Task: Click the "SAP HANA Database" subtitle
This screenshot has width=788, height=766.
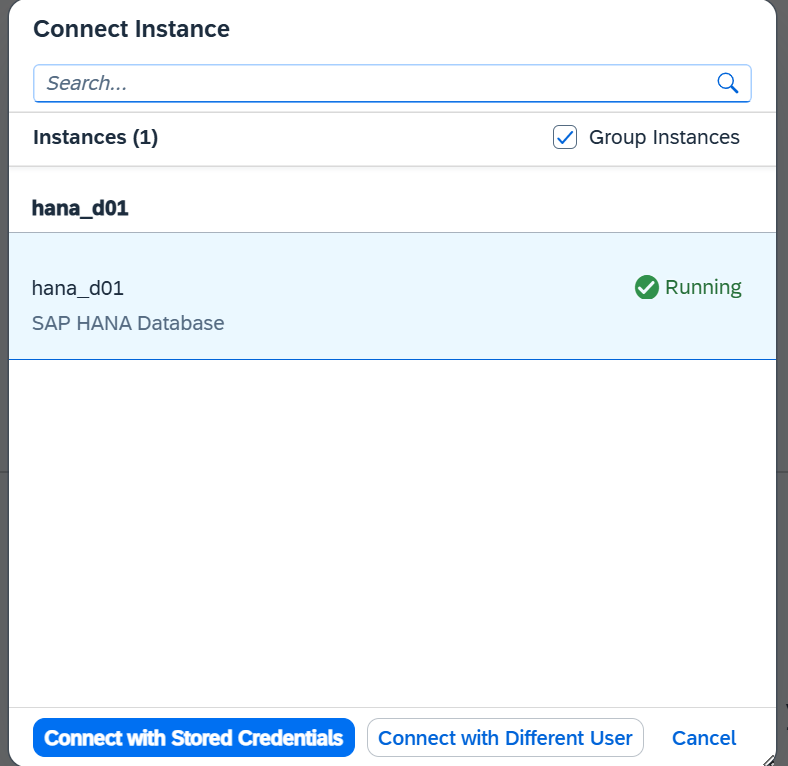Action: 128,323
